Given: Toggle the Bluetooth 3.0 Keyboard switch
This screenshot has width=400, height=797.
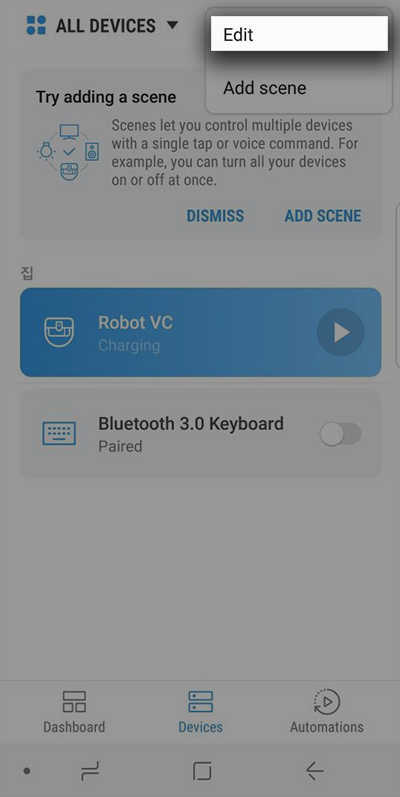Looking at the screenshot, I should (x=340, y=435).
